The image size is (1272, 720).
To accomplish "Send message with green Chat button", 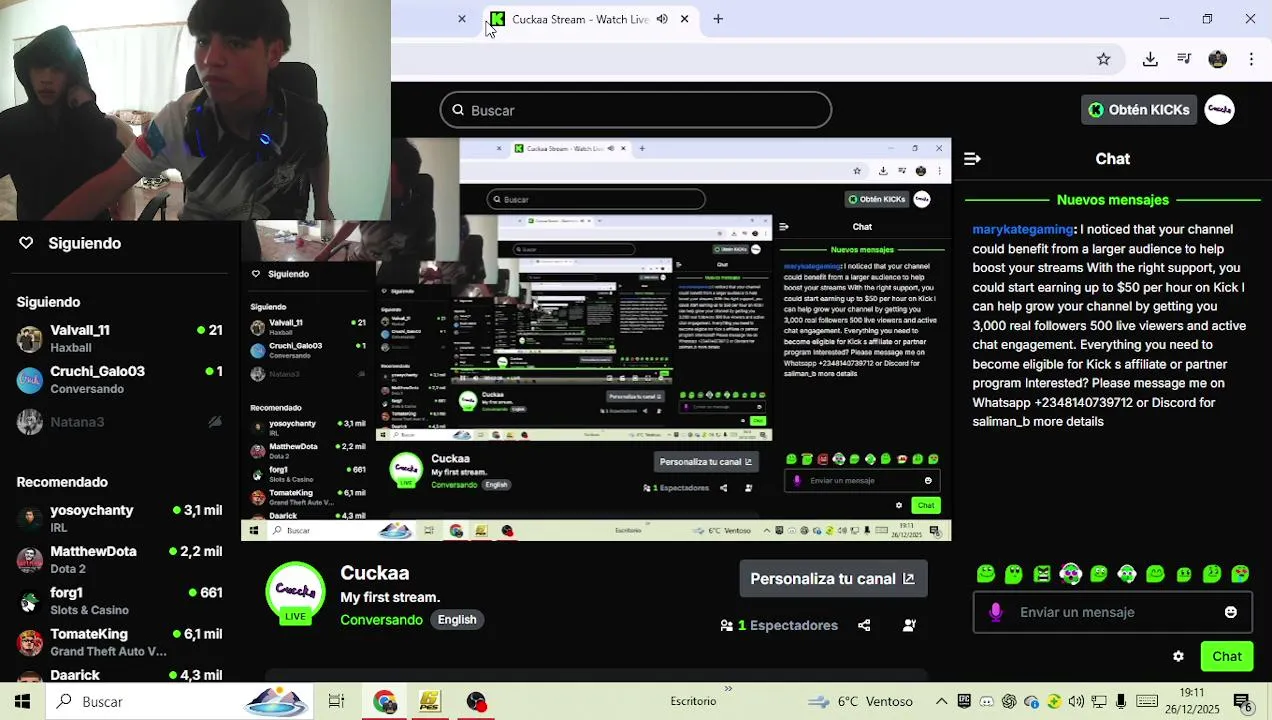I will coord(1226,656).
